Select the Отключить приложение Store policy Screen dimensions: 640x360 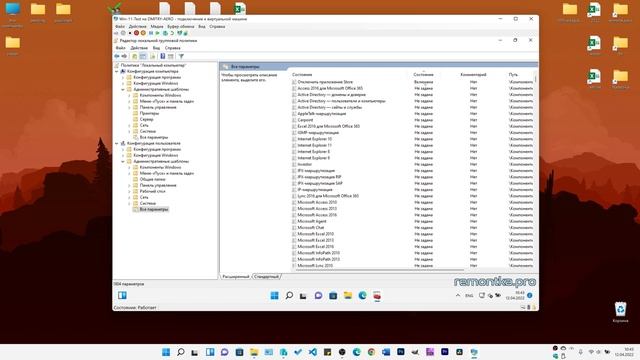pos(325,82)
